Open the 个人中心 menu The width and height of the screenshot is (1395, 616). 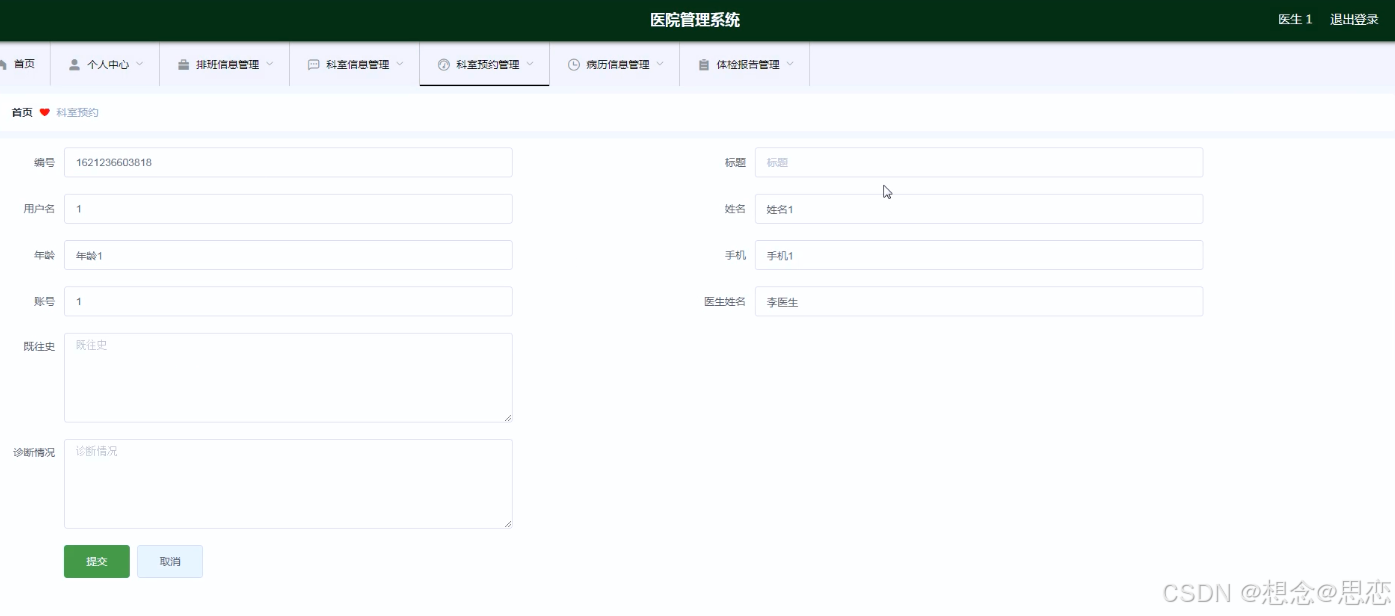[x=105, y=64]
